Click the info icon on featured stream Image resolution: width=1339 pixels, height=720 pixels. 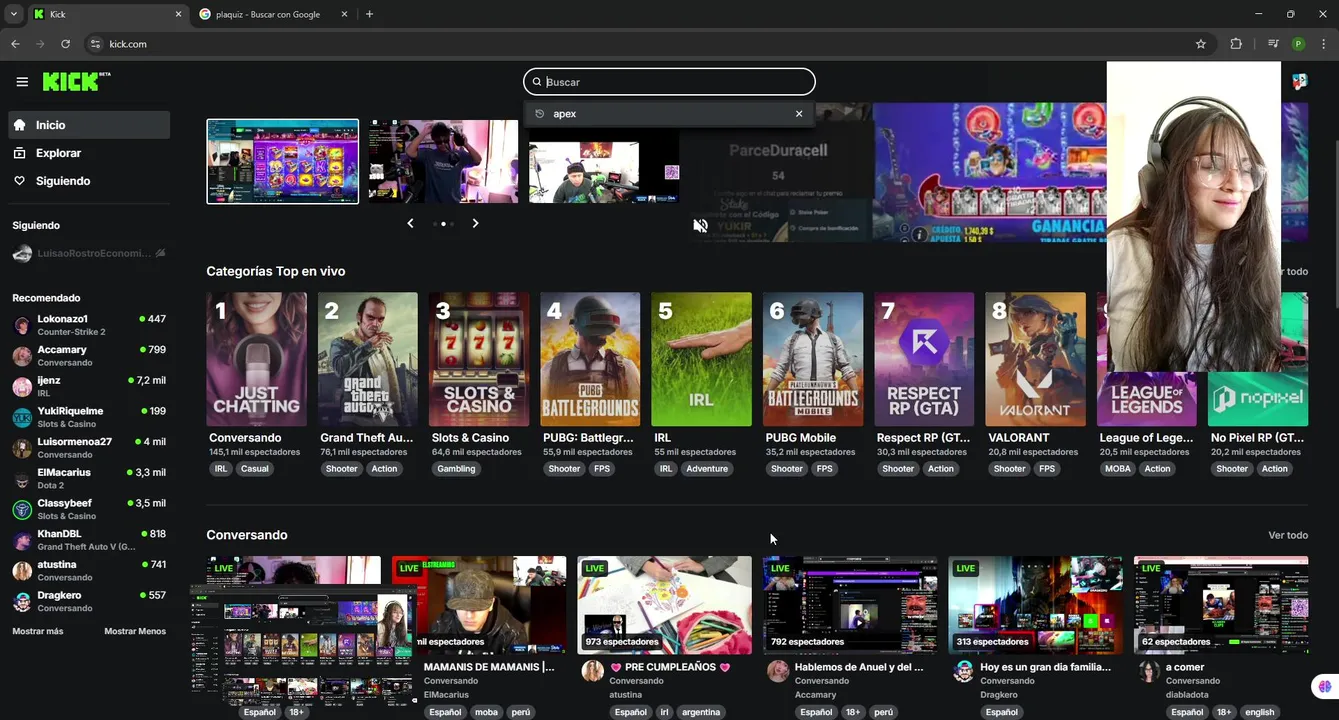918,234
